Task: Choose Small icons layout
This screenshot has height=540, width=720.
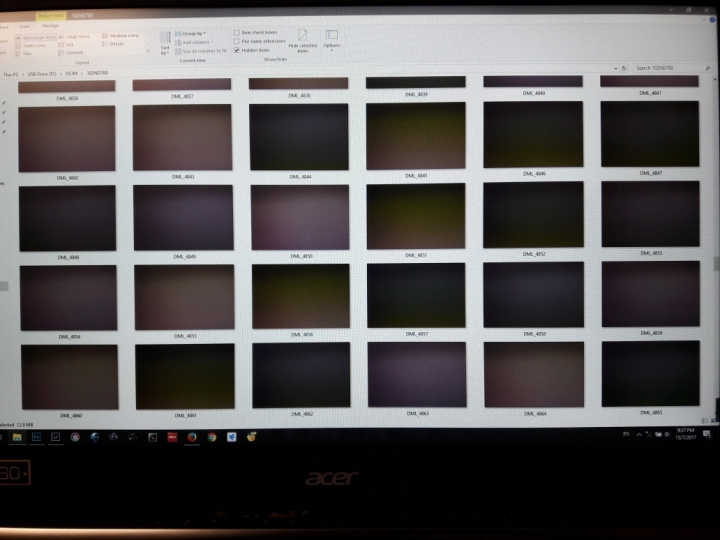Action: [30, 45]
